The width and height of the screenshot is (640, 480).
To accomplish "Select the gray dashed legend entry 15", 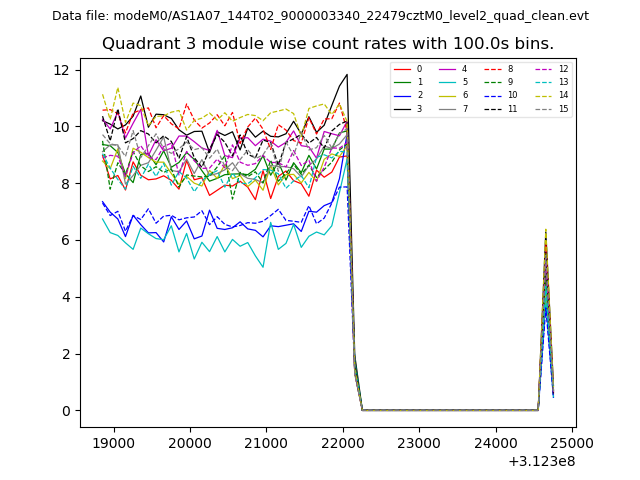I will 548,108.
